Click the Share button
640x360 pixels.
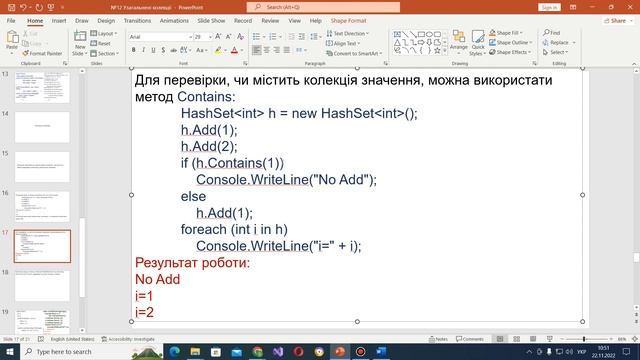tap(618, 20)
